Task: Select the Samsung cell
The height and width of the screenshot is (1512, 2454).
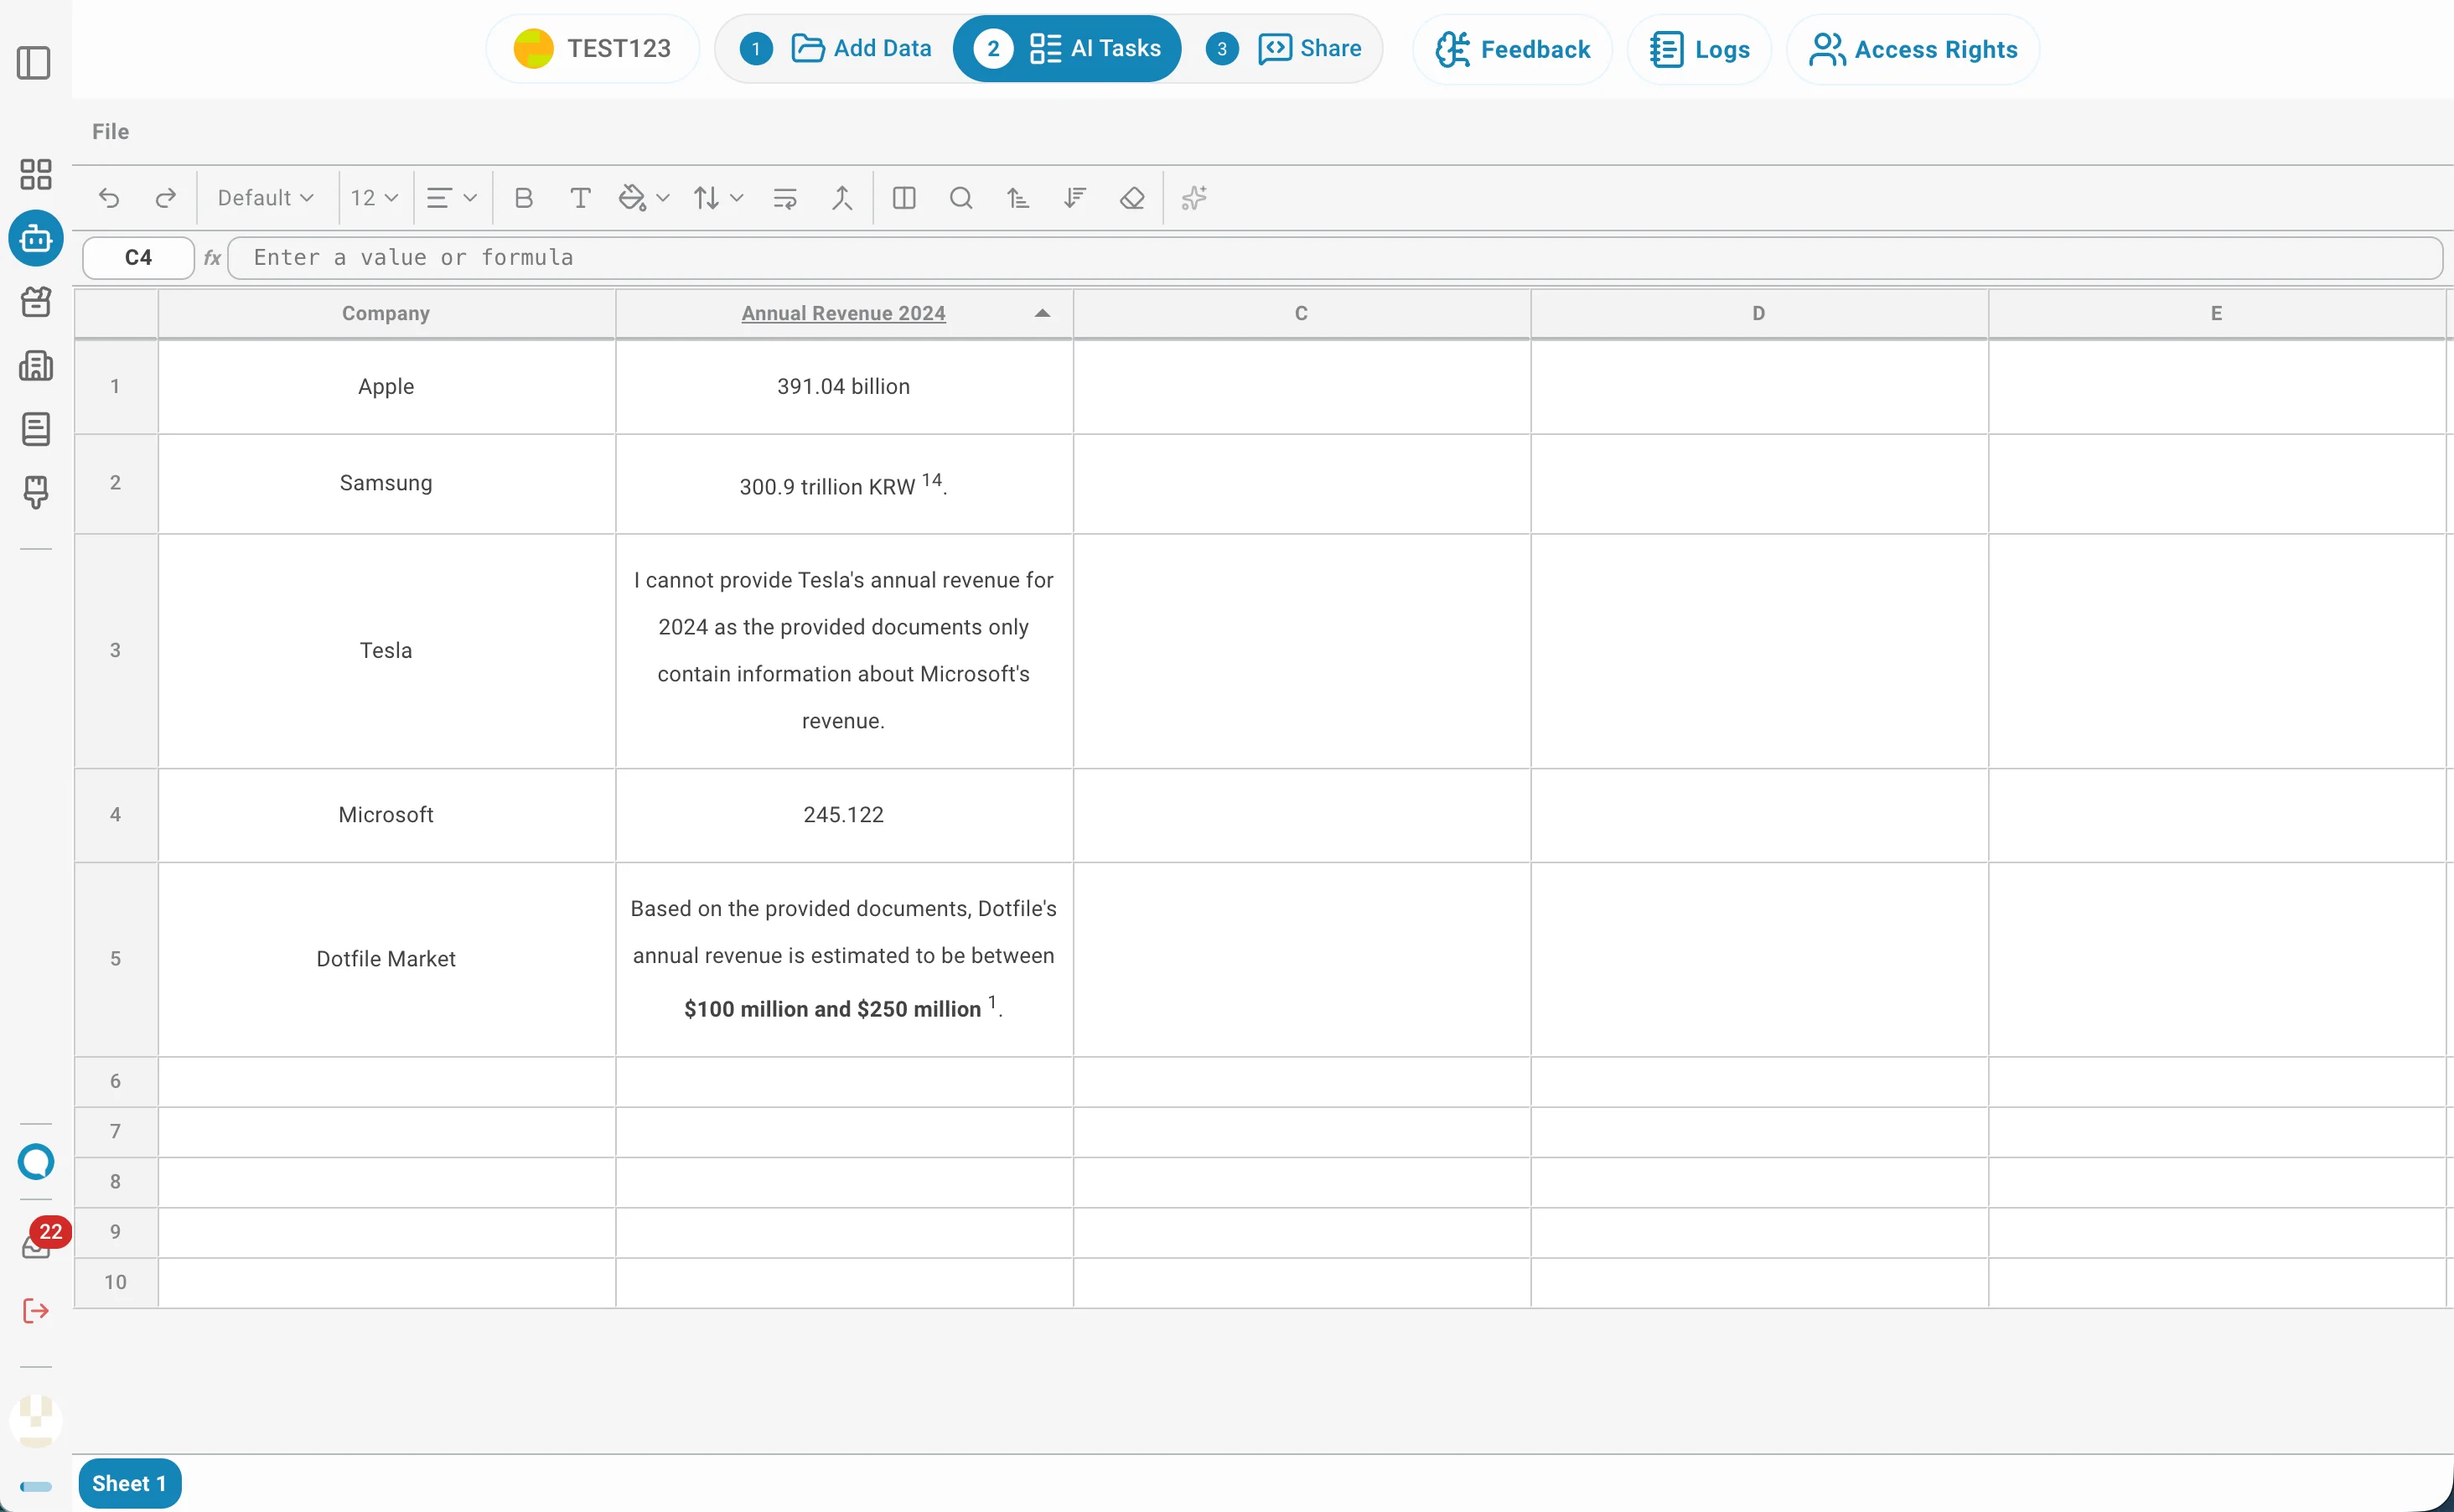Action: pos(386,483)
